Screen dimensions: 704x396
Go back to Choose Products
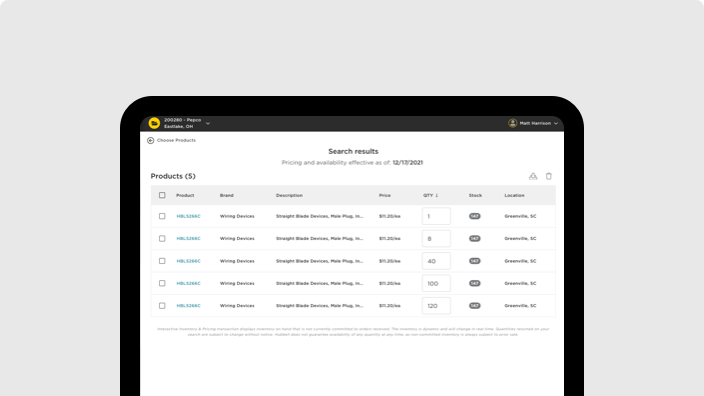coord(171,141)
